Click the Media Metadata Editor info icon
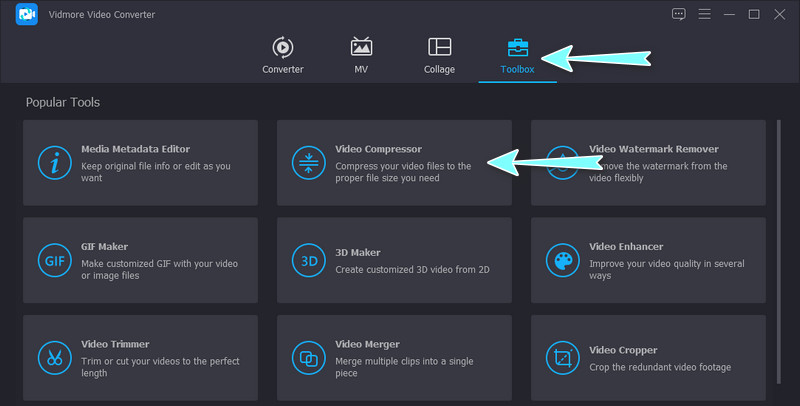Image resolution: width=800 pixels, height=406 pixels. point(53,163)
